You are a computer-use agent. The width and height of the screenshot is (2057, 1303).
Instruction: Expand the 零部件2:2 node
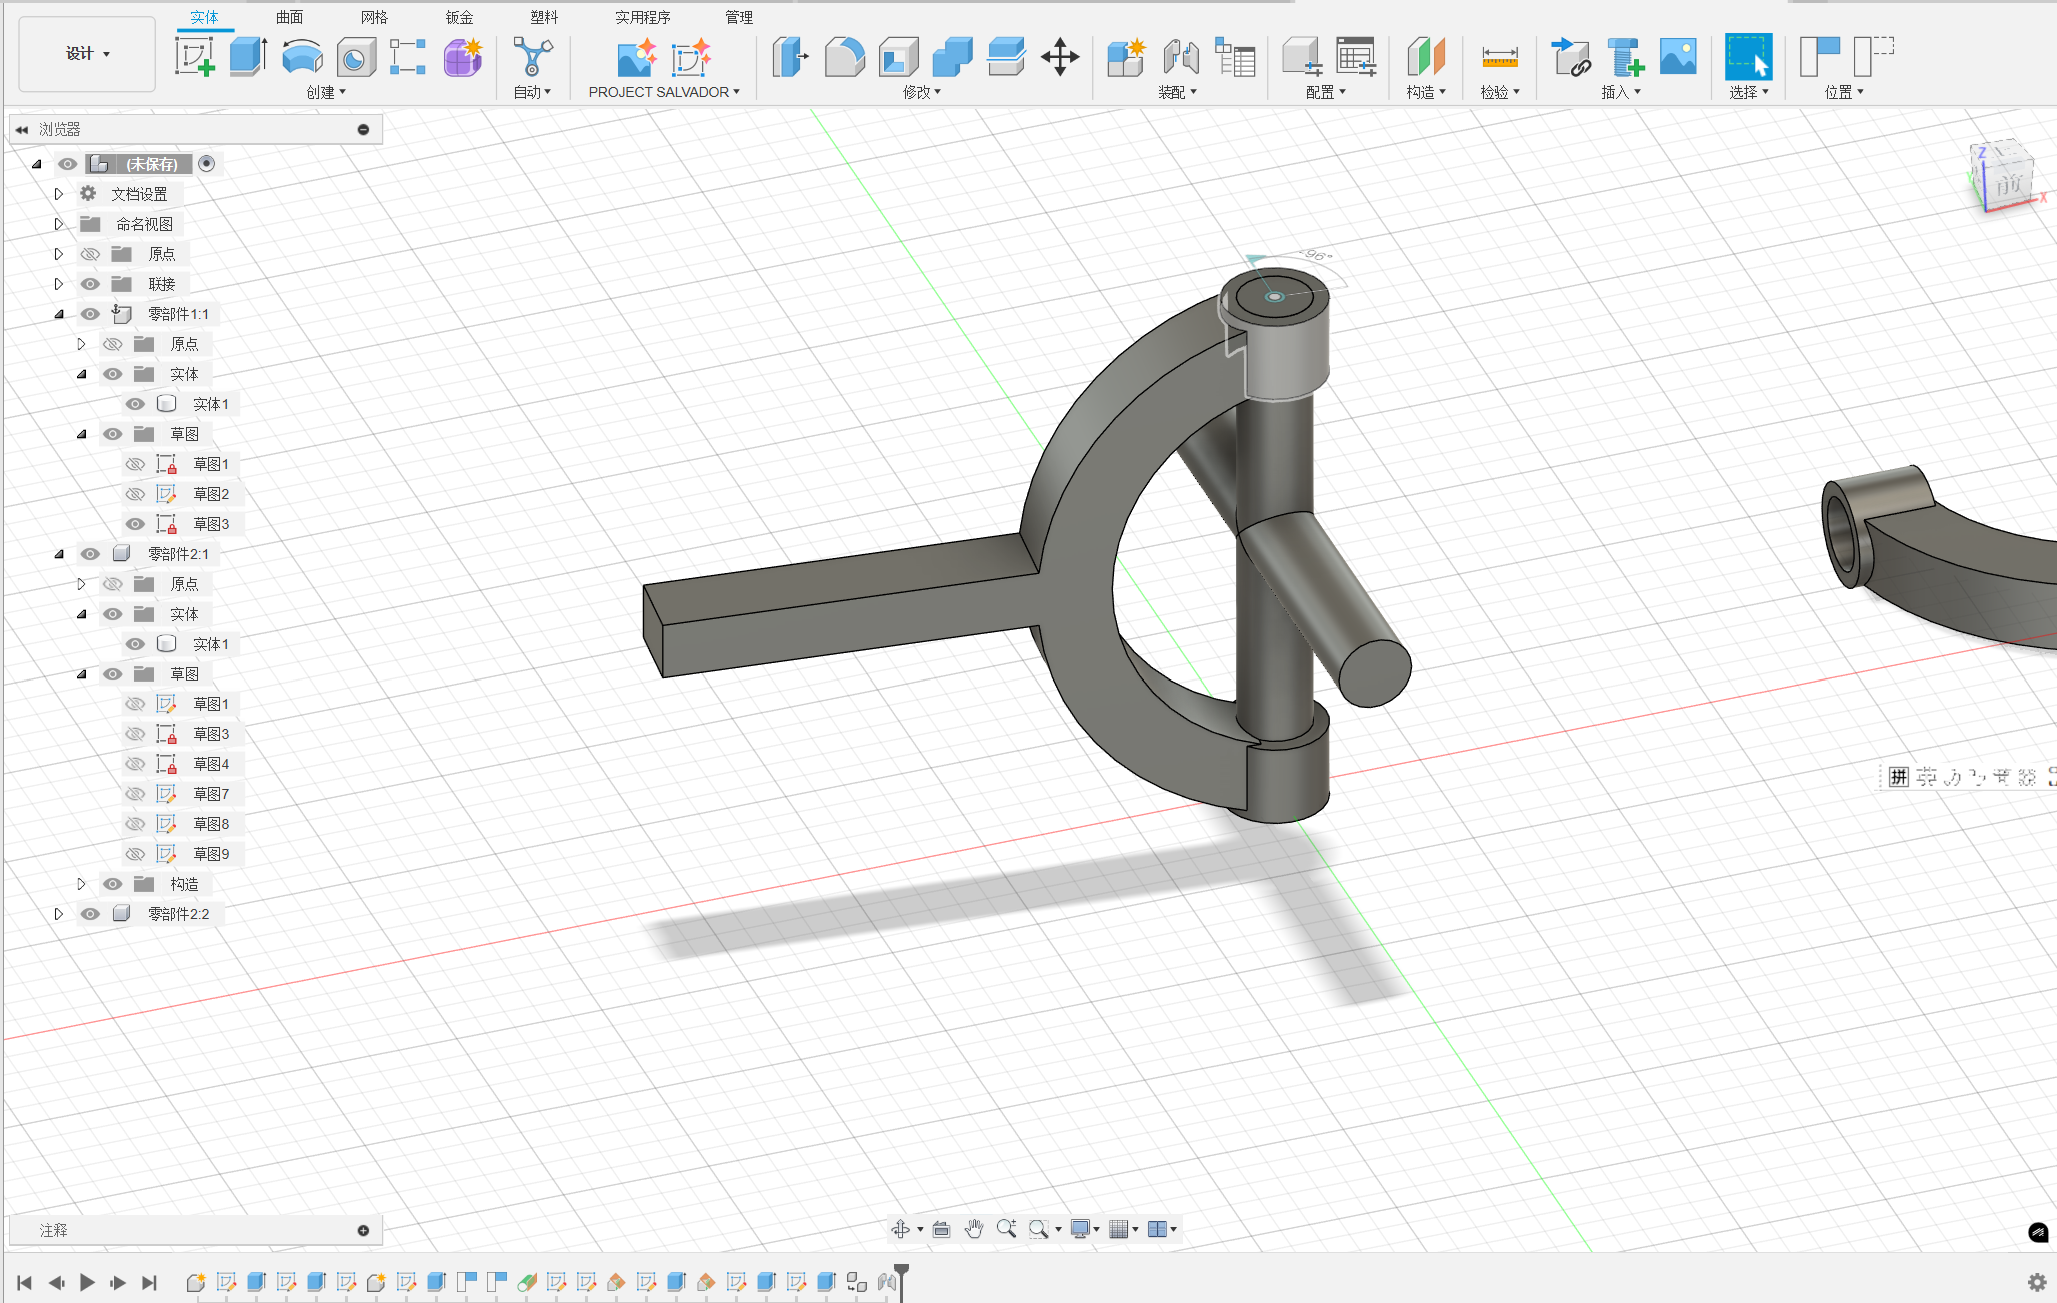tap(59, 914)
